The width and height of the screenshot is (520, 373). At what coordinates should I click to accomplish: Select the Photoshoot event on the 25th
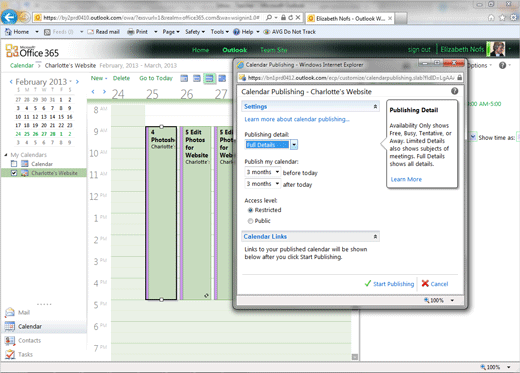coord(161,213)
